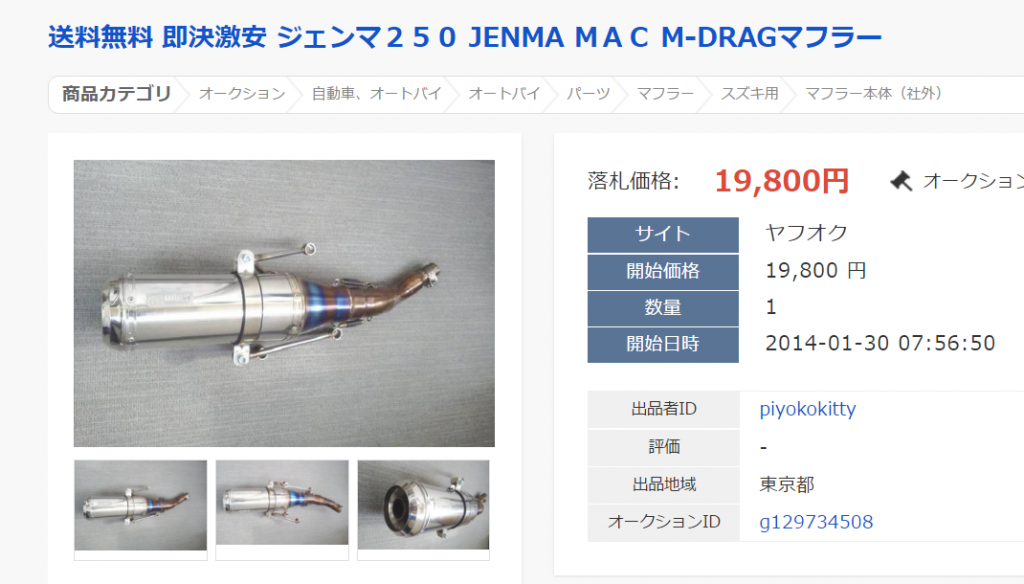1024x584 pixels.
Task: Click the サイト table header cell
Action: click(663, 235)
